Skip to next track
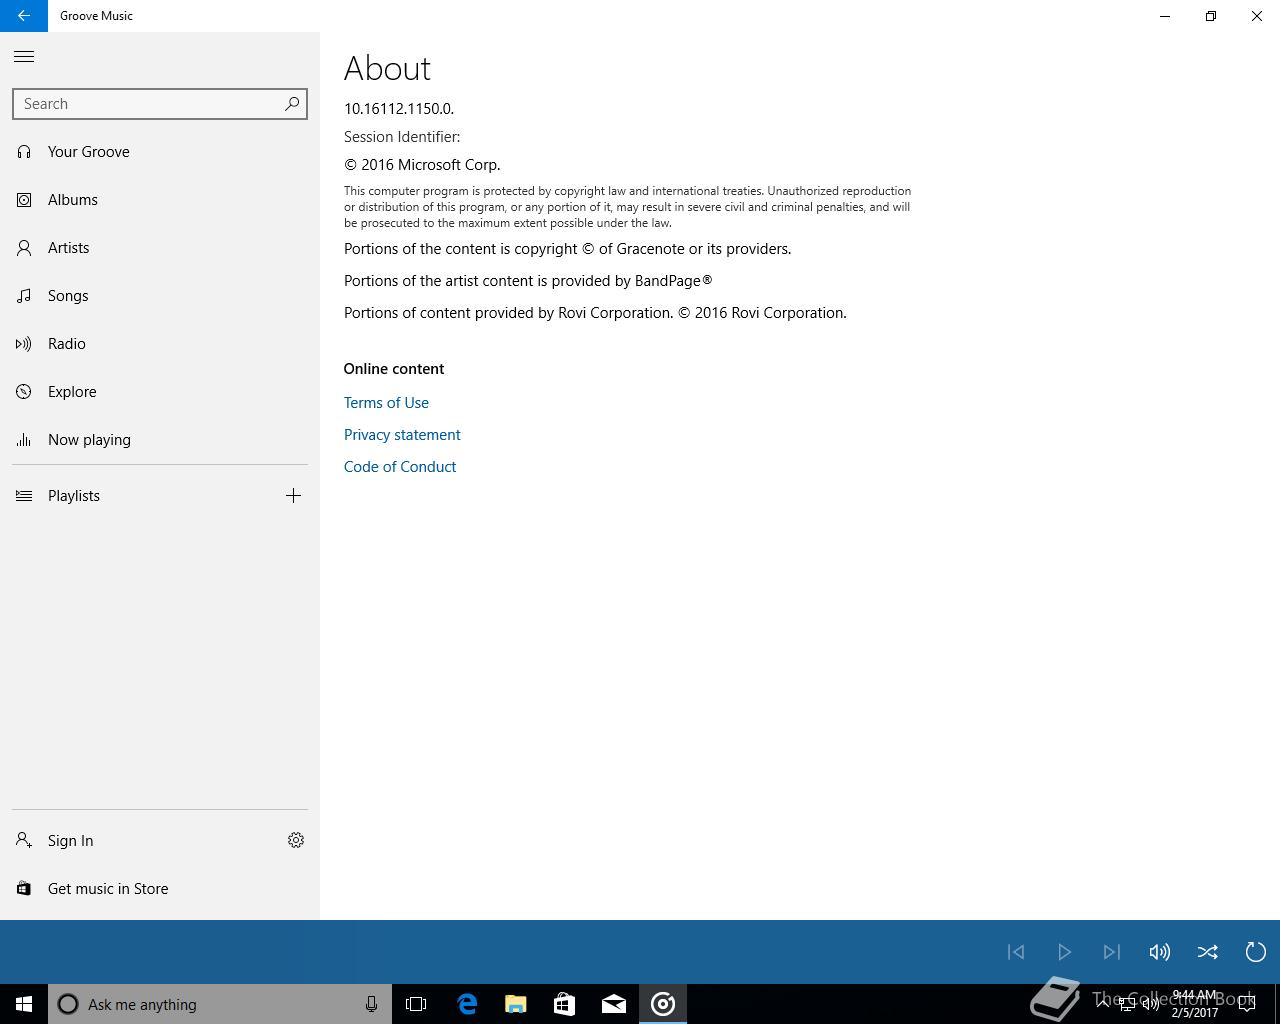 pyautogui.click(x=1112, y=952)
